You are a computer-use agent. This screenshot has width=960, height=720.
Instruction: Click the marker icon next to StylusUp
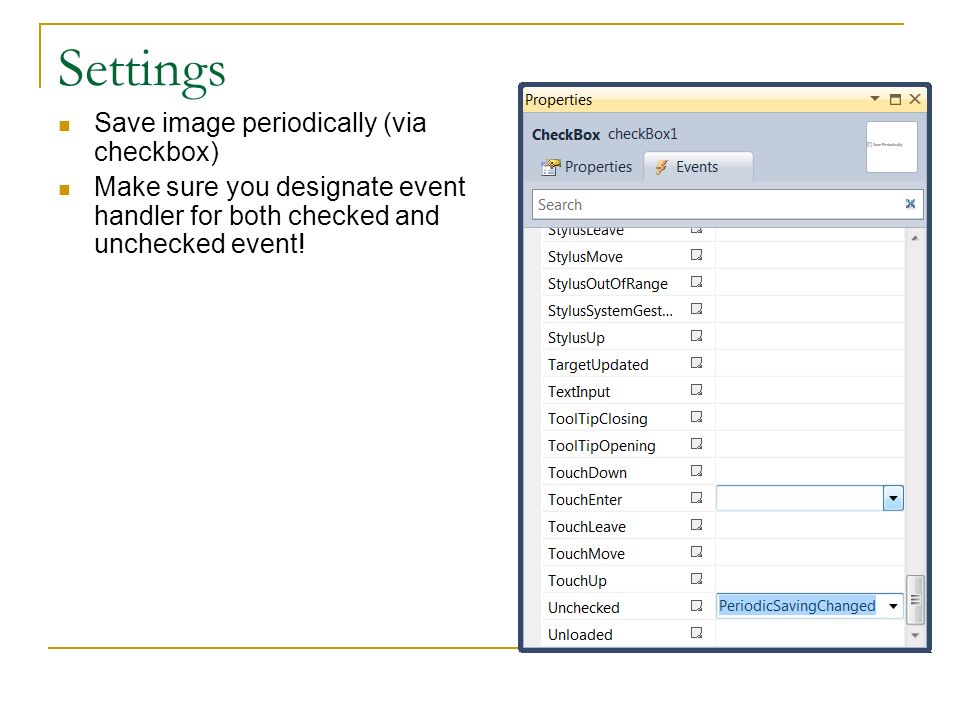tap(697, 336)
